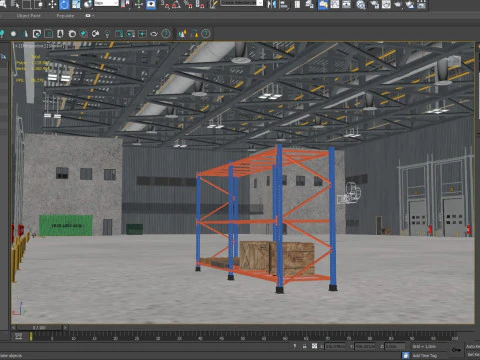Expand ribbon options arrow beside Populate

[x=93, y=16]
